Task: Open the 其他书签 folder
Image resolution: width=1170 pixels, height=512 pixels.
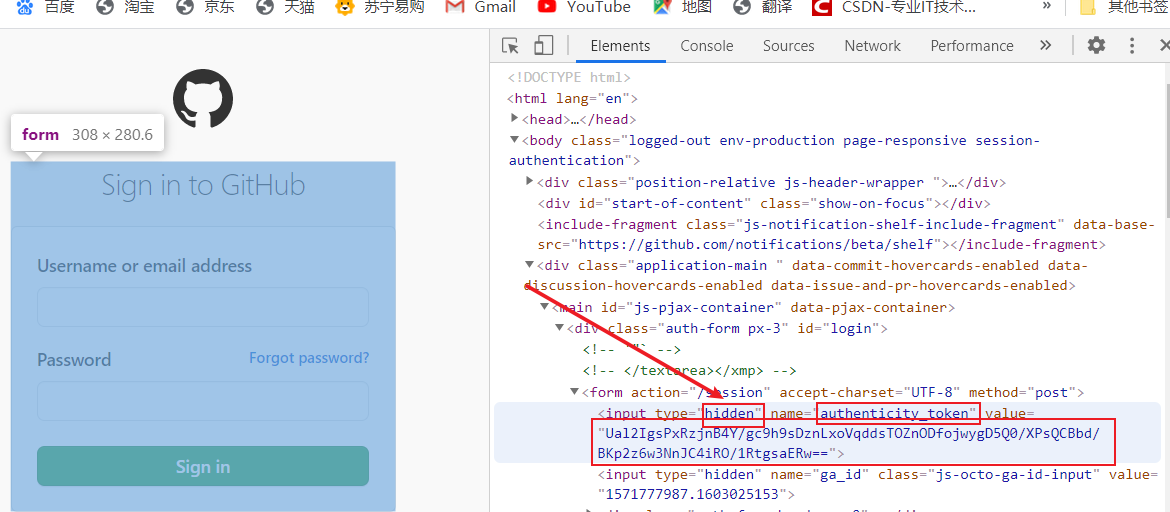Action: click(1125, 7)
